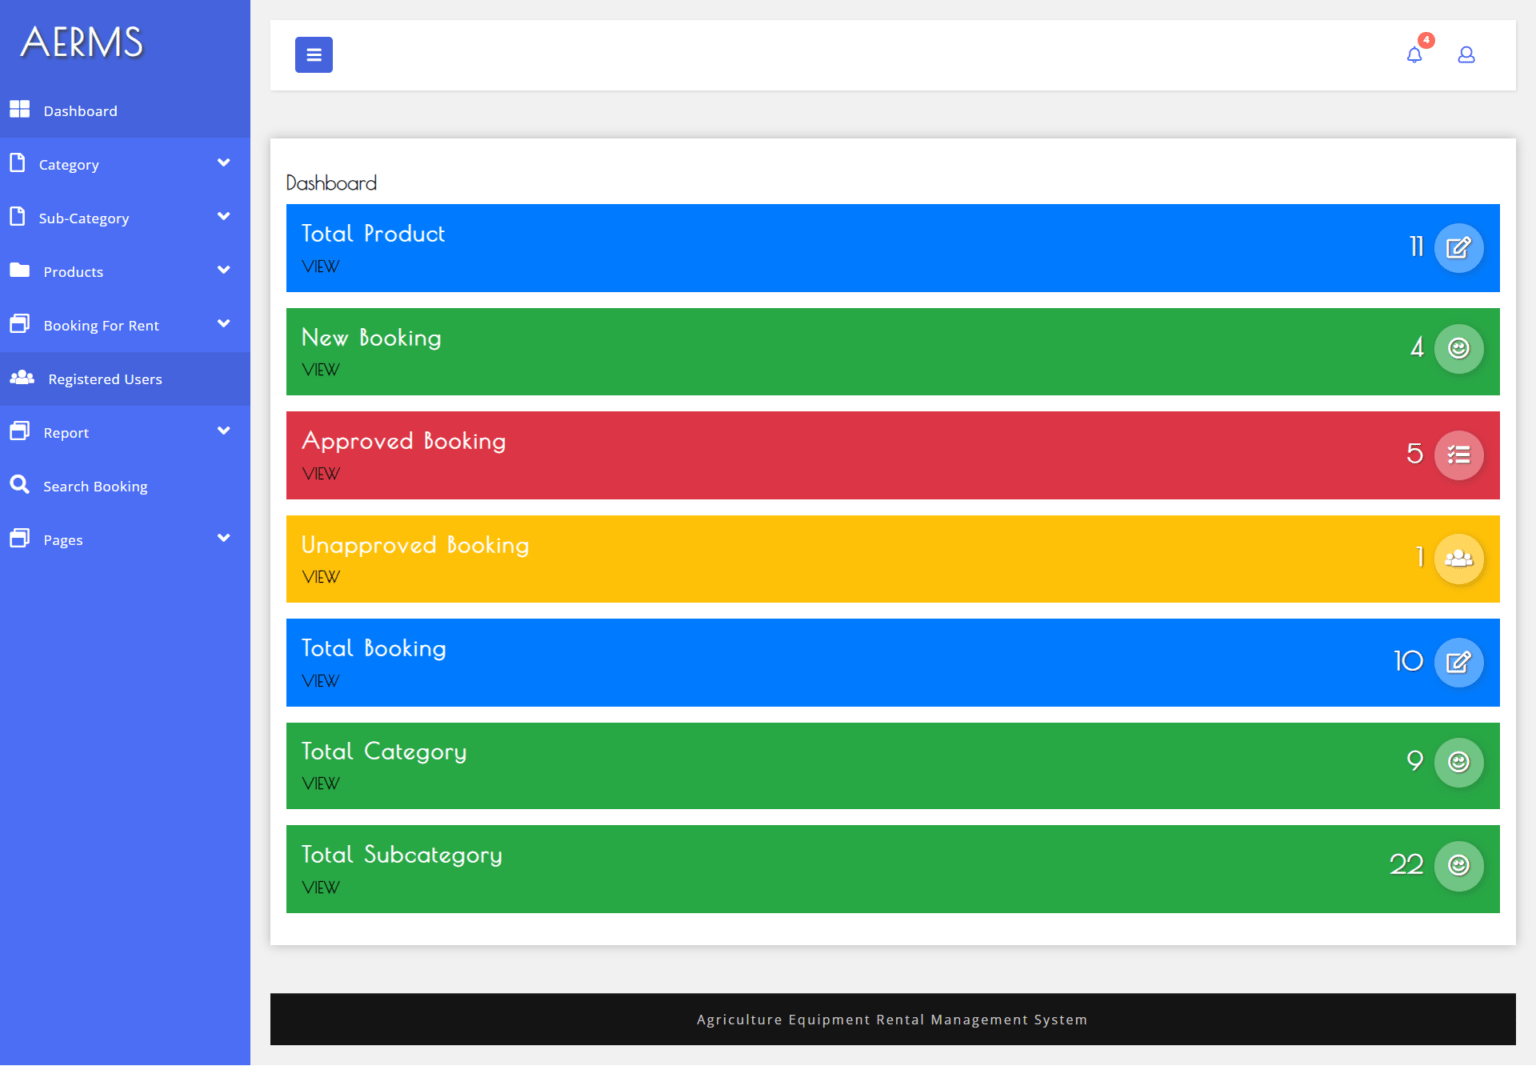Expand the Booking For Rent menu

(101, 325)
